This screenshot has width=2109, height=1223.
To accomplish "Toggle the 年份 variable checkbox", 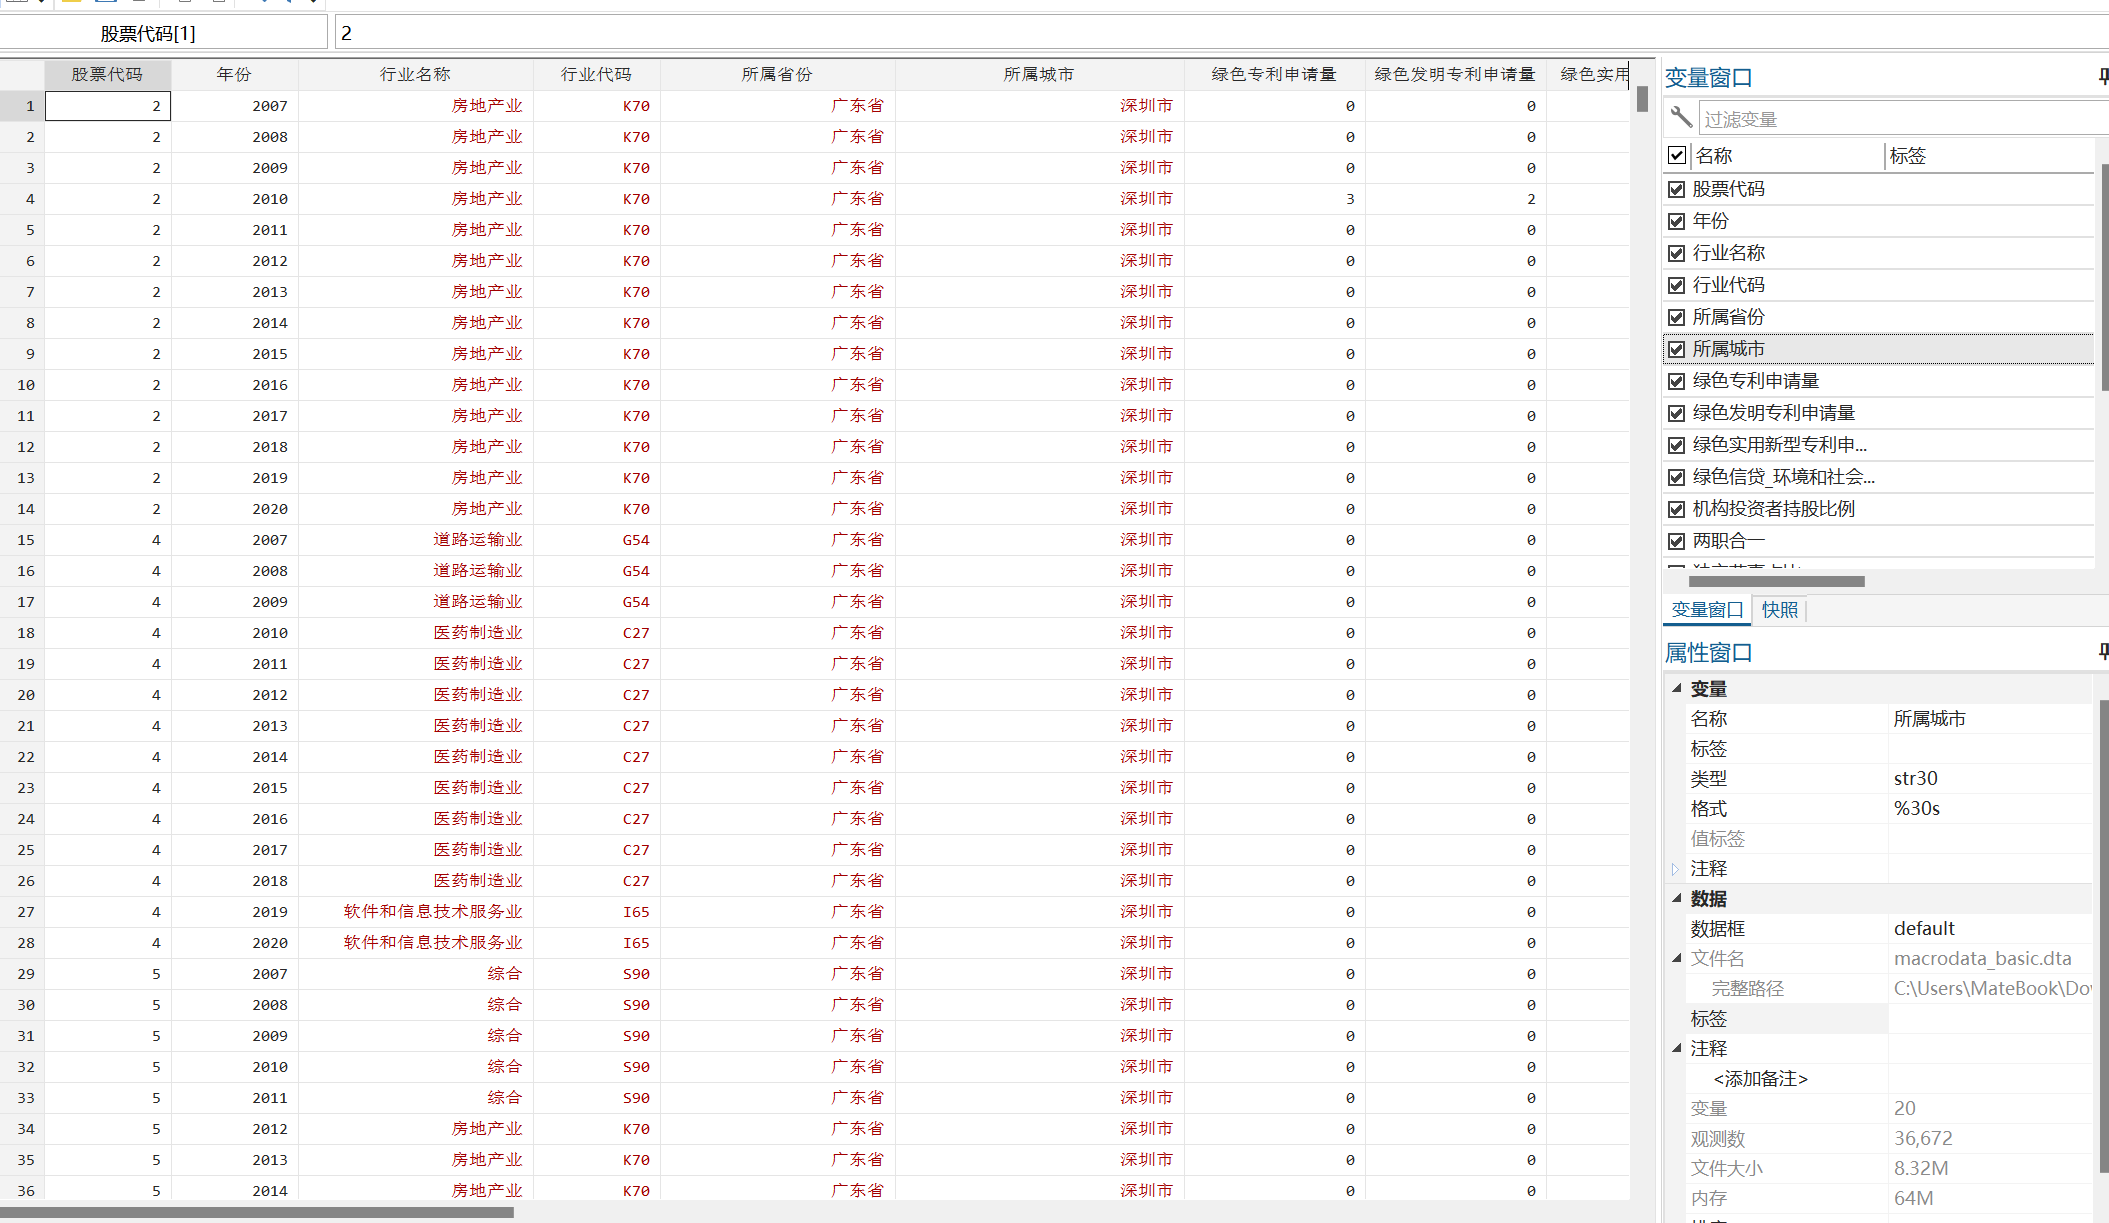I will click(1677, 221).
